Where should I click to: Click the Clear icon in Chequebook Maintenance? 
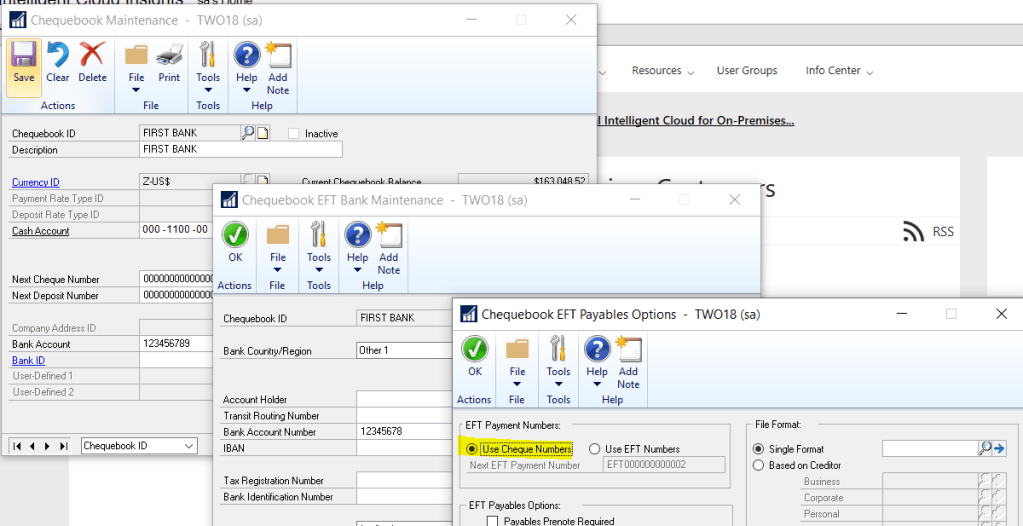(58, 62)
